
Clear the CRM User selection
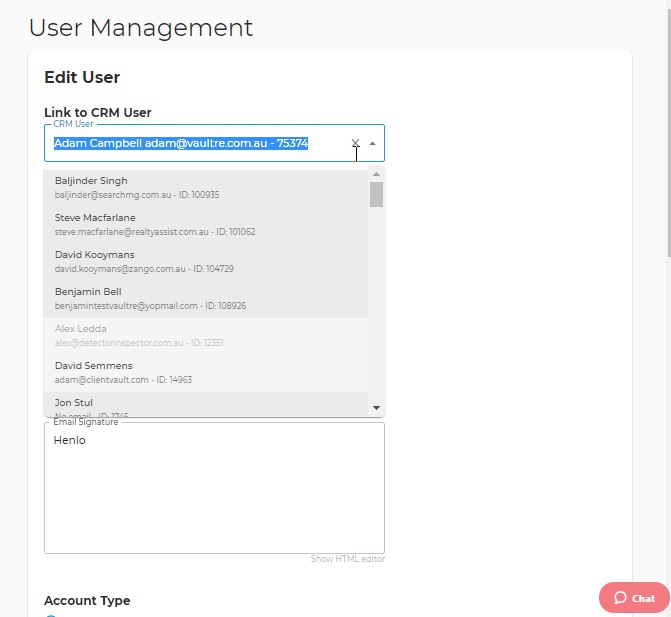click(355, 143)
